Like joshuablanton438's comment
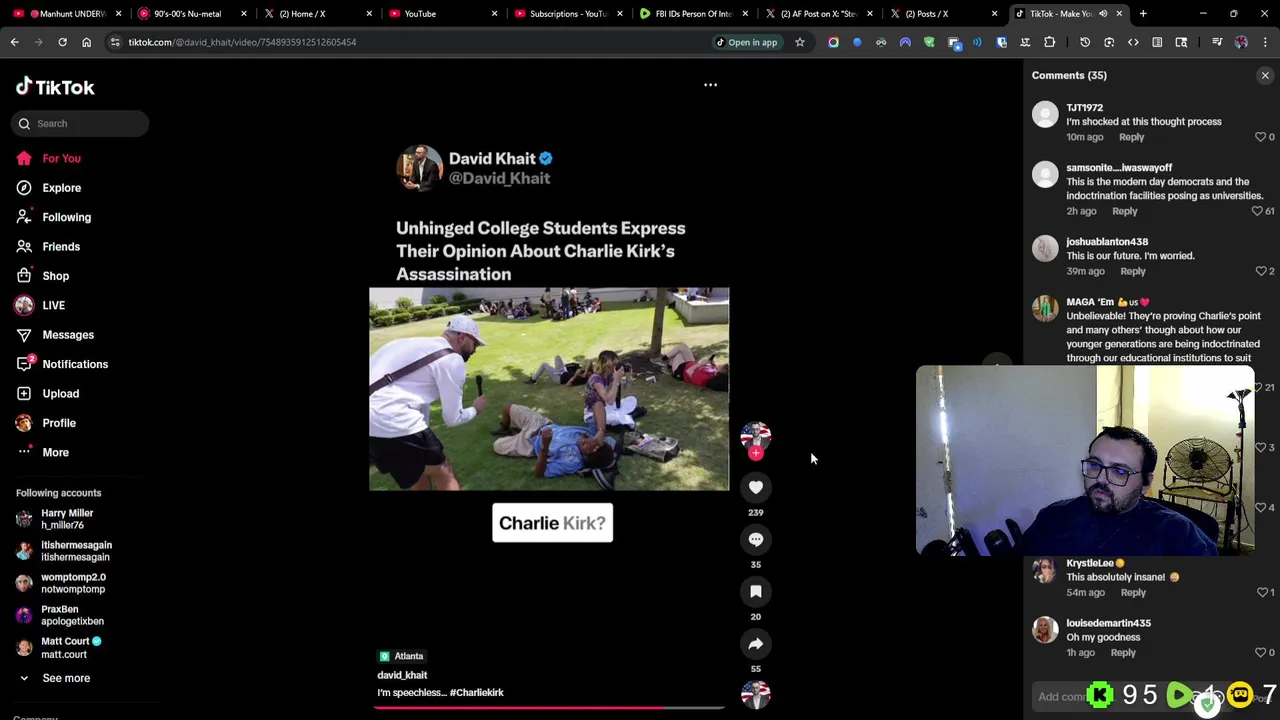The image size is (1280, 720). click(1260, 271)
